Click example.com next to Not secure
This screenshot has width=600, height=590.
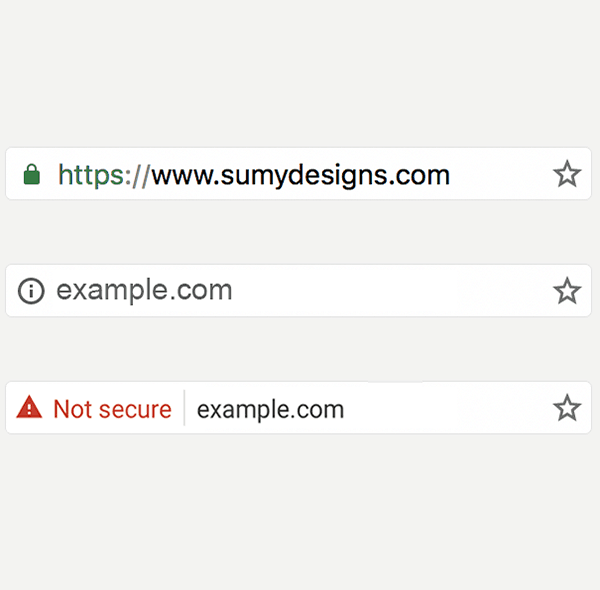click(271, 410)
